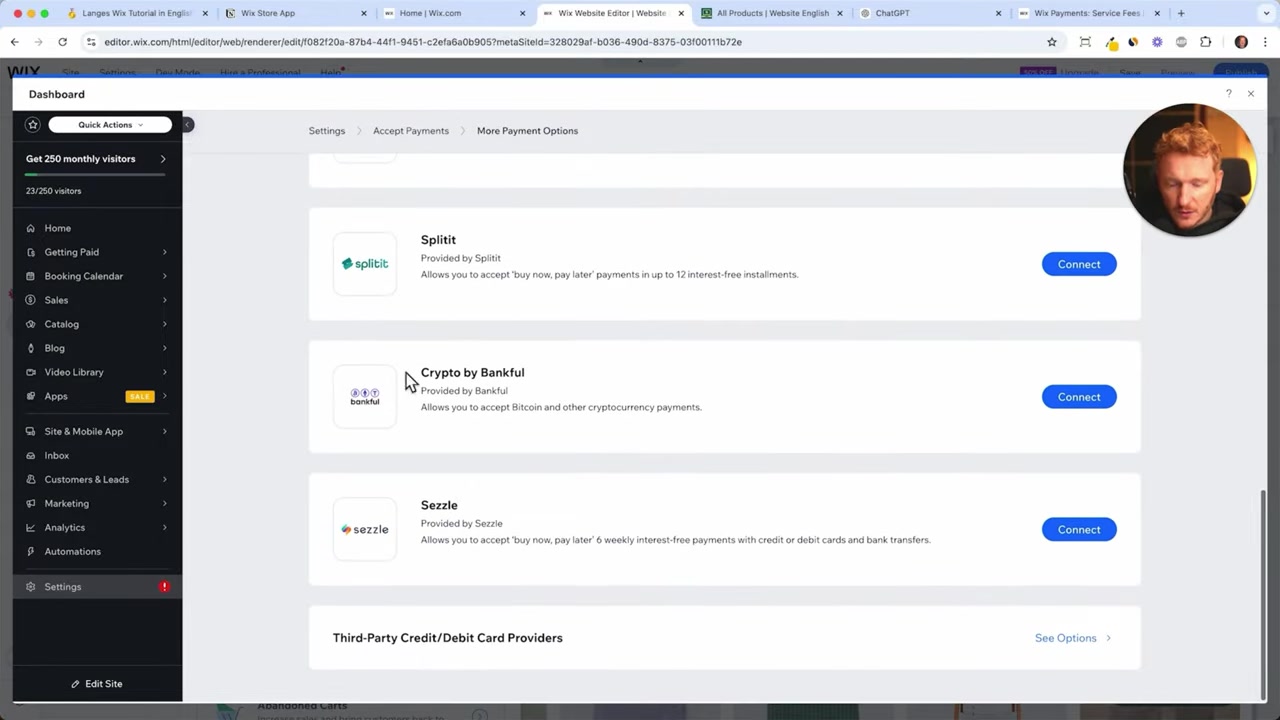Click the Customers & Leads icon

(30, 479)
